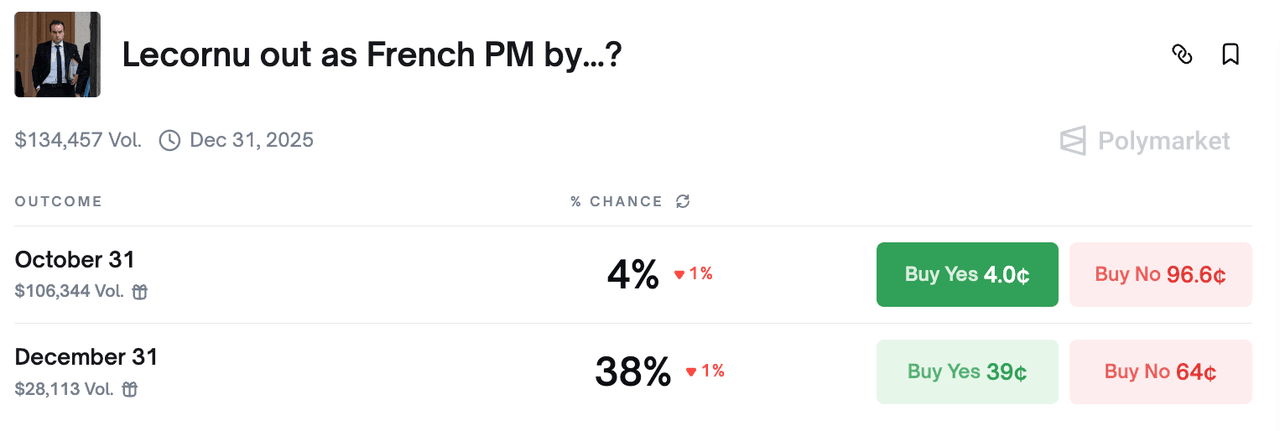
Task: Click the copy link icon
Action: [x=1182, y=54]
